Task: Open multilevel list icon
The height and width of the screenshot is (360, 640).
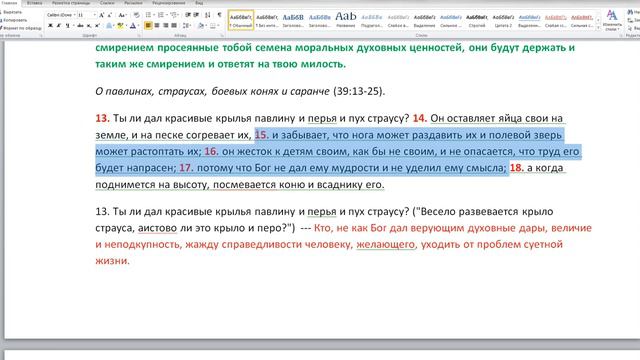Action: pyautogui.click(x=174, y=15)
